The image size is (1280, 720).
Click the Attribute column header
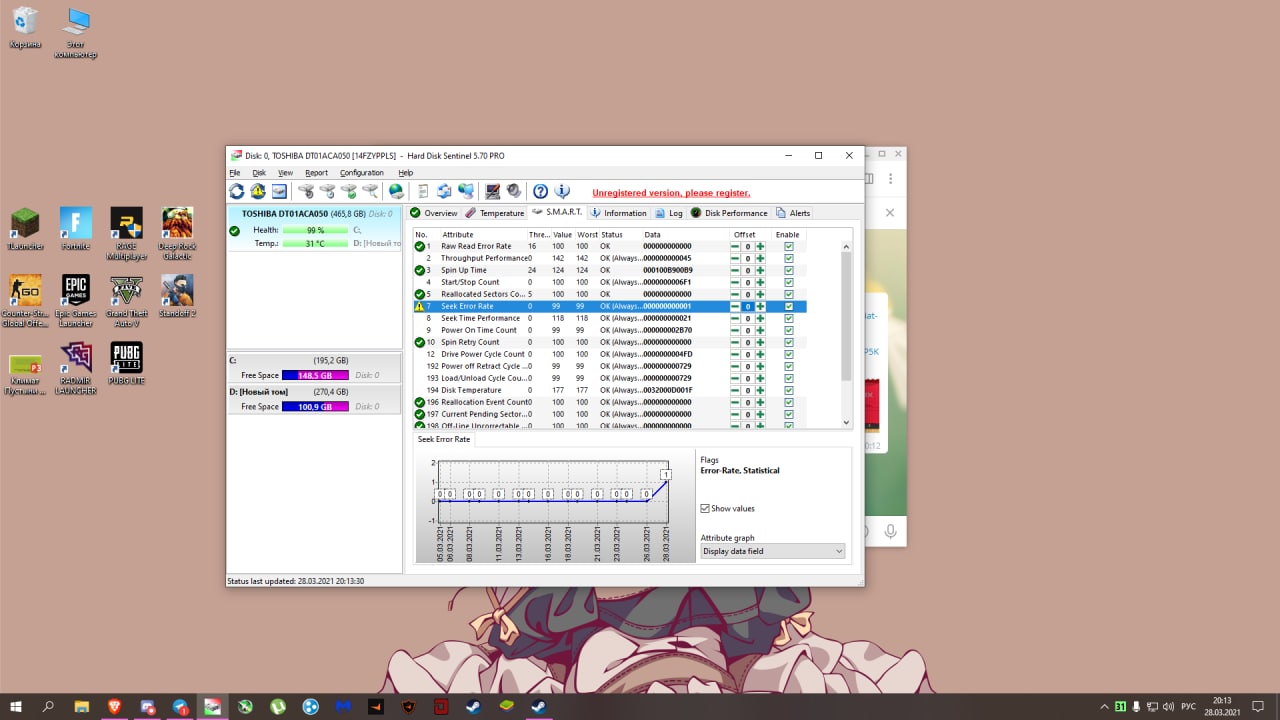click(x=483, y=235)
